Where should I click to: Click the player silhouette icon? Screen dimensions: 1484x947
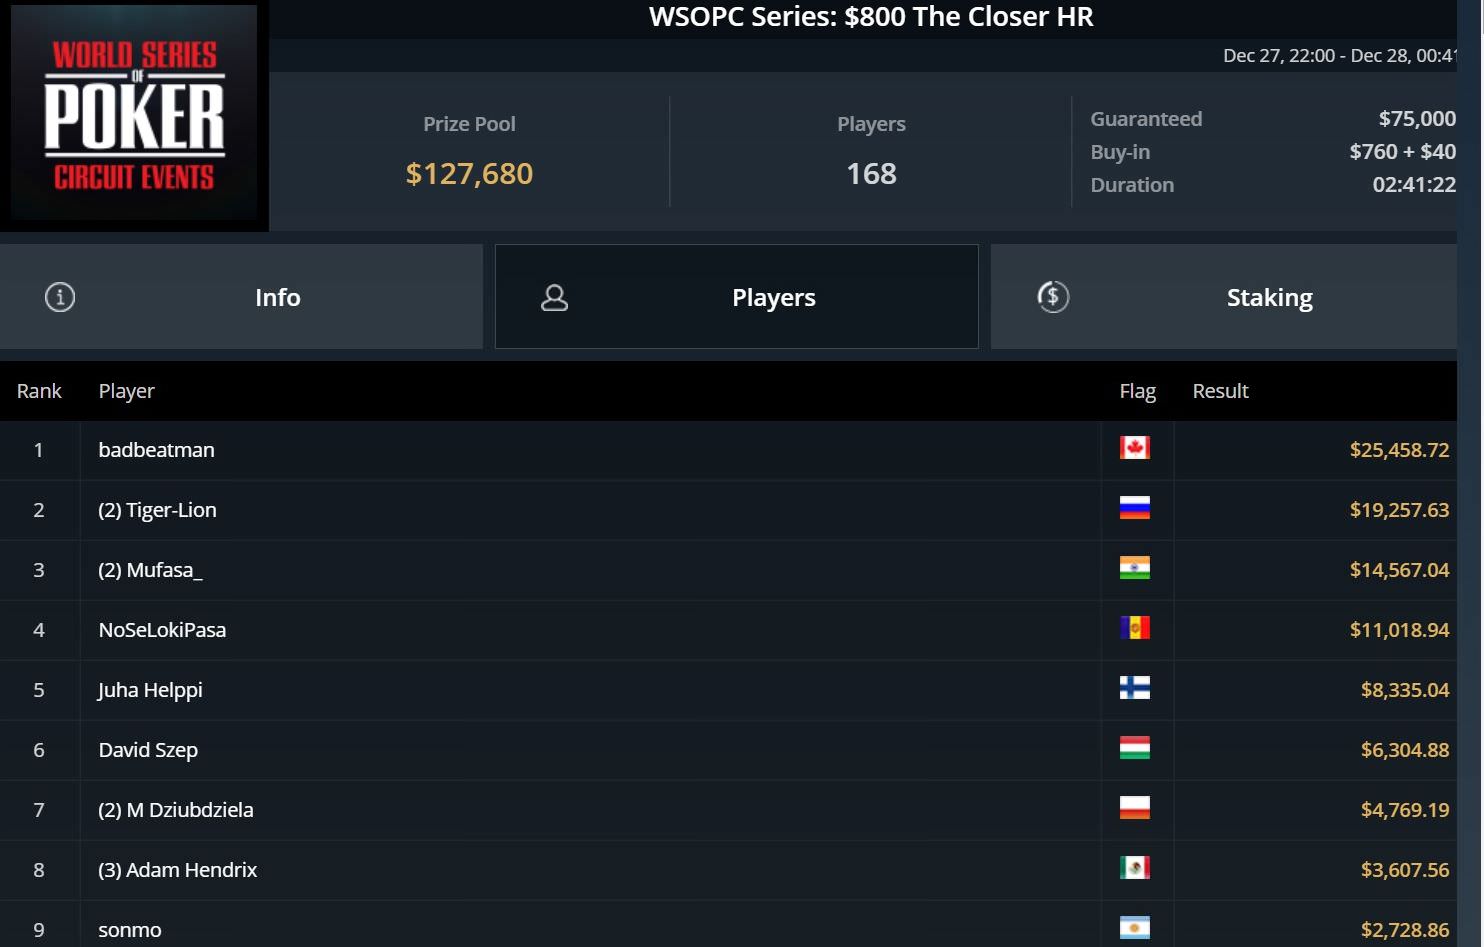554,297
